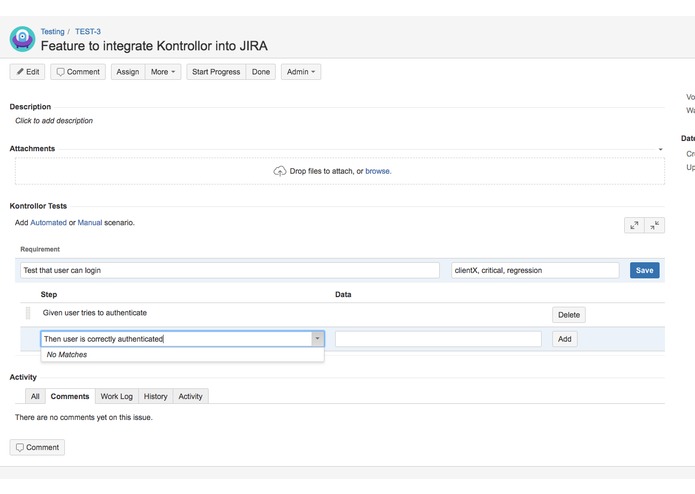Click the bottom Comment button
Image resolution: width=695 pixels, height=494 pixels.
pyautogui.click(x=37, y=447)
